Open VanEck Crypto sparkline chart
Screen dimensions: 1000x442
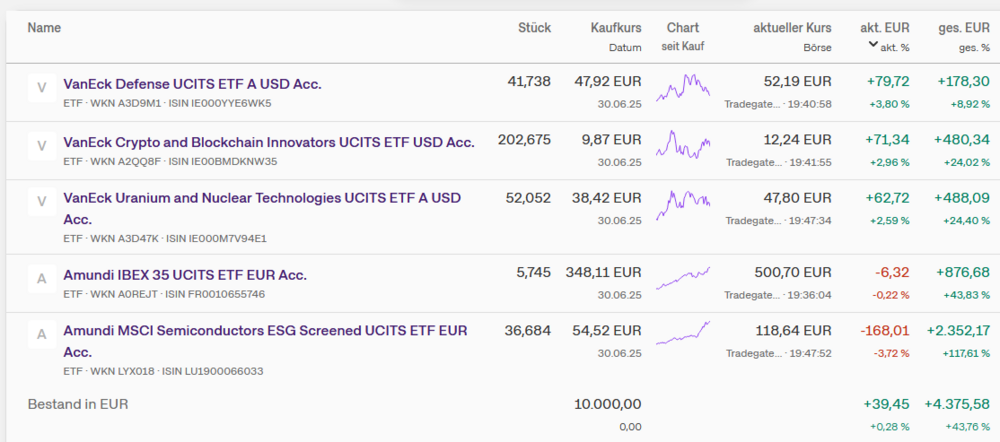coord(683,145)
